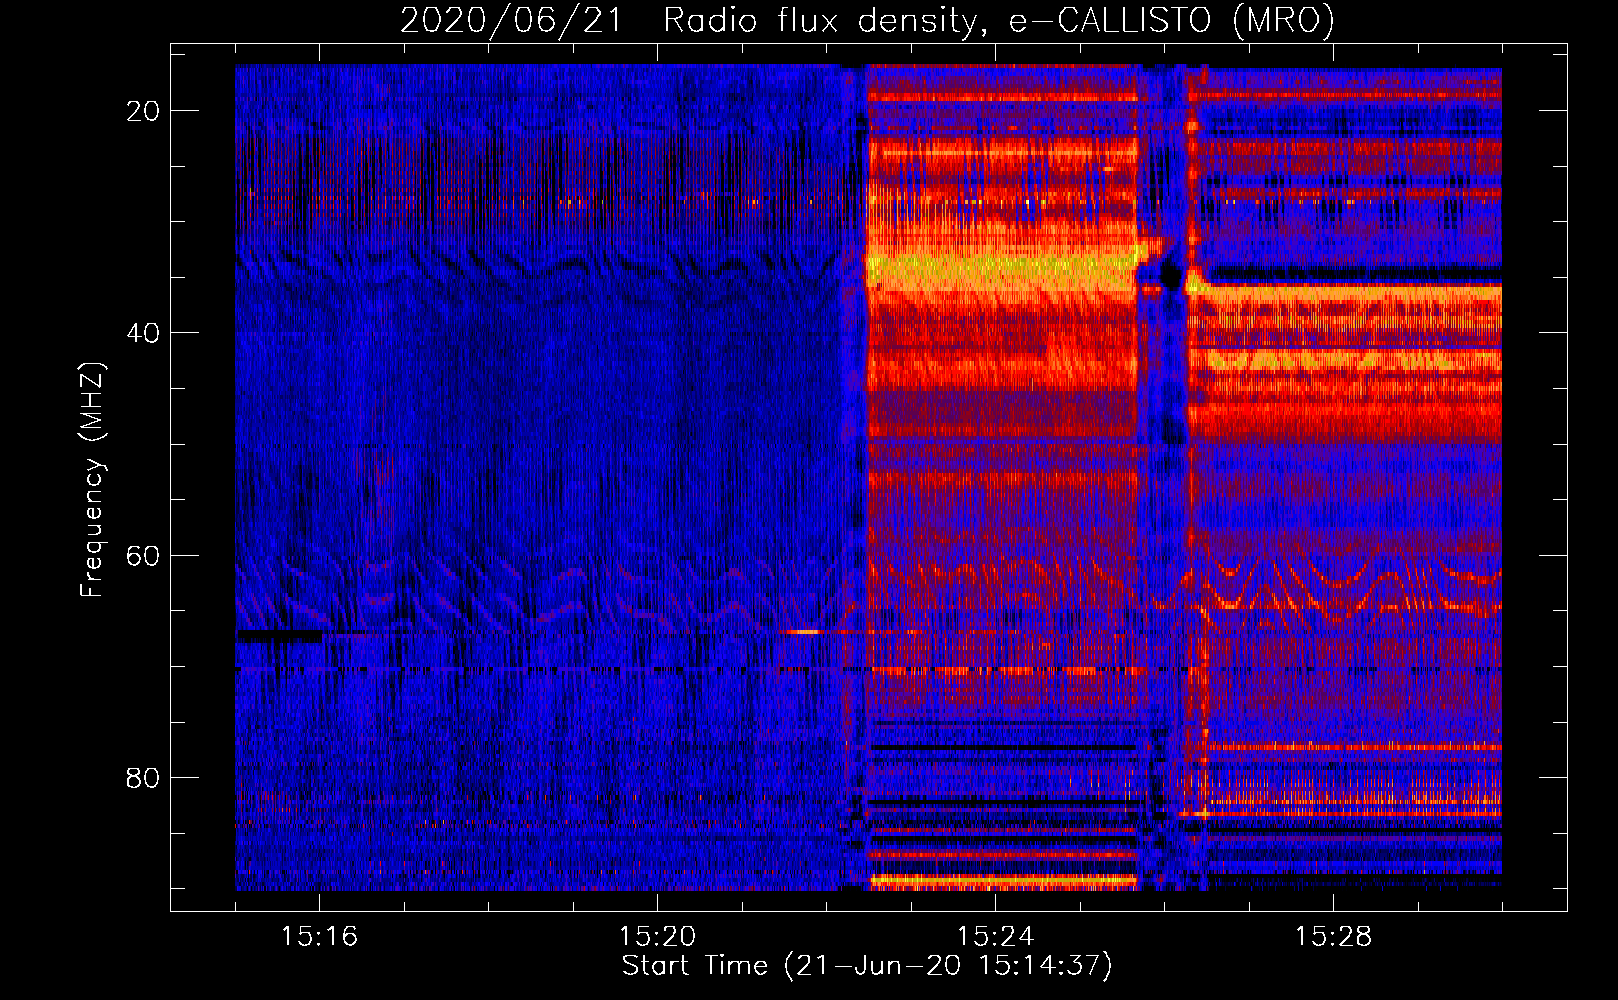Click the 40 MHz frequency tick label
Viewport: 1618px width, 1000px height.
click(143, 333)
